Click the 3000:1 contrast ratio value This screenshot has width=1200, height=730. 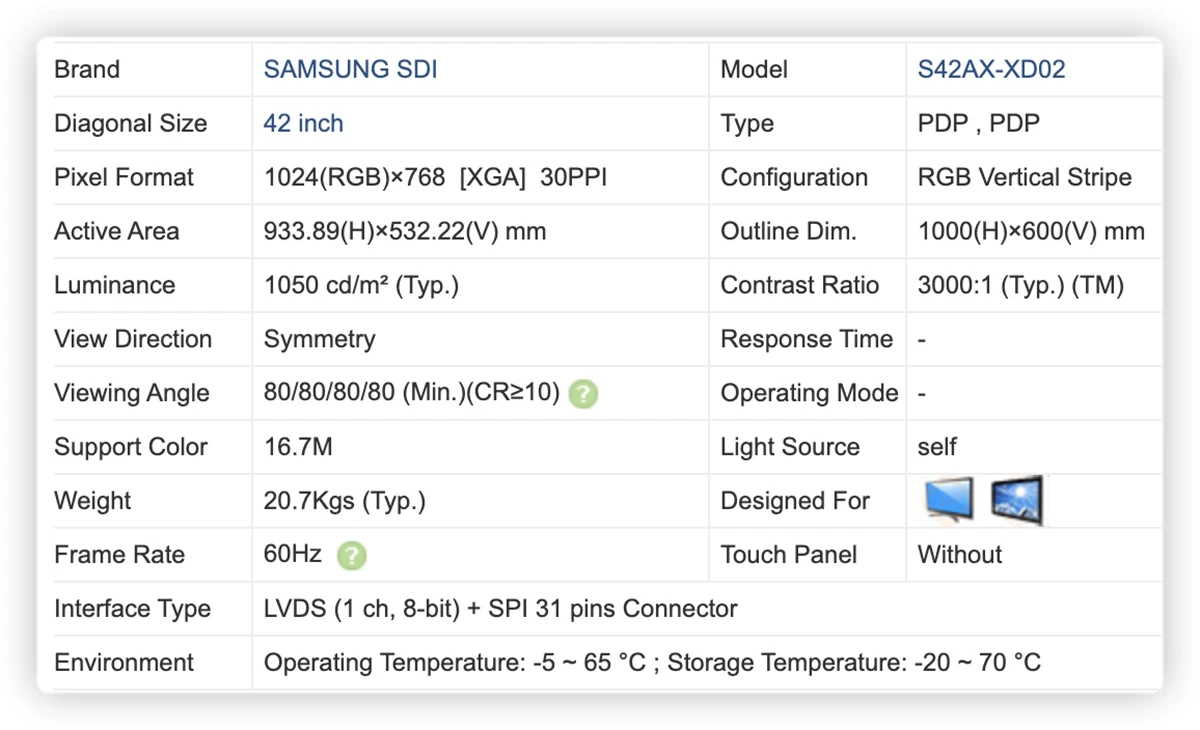(1021, 286)
